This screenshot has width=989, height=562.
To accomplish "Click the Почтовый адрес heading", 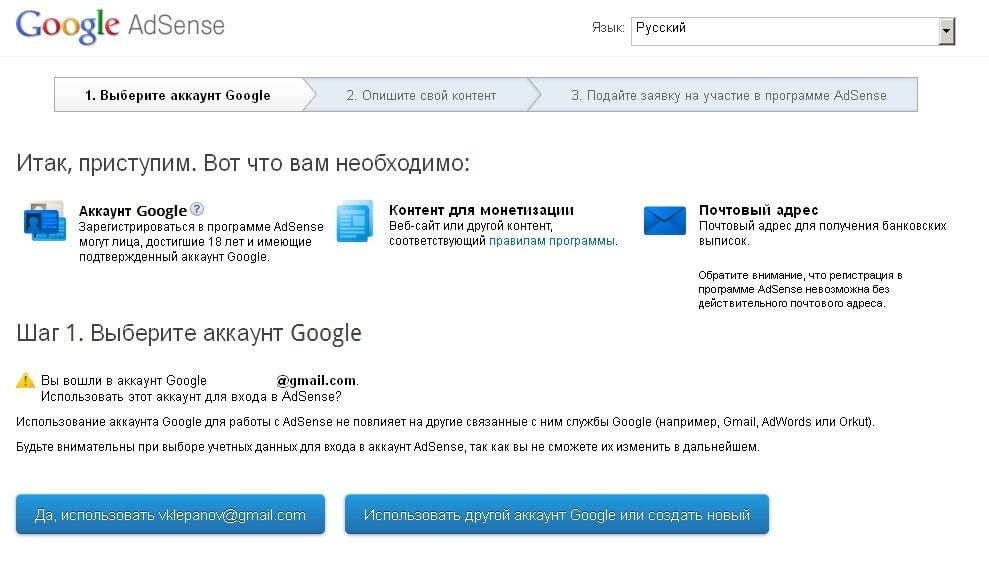I will 758,210.
